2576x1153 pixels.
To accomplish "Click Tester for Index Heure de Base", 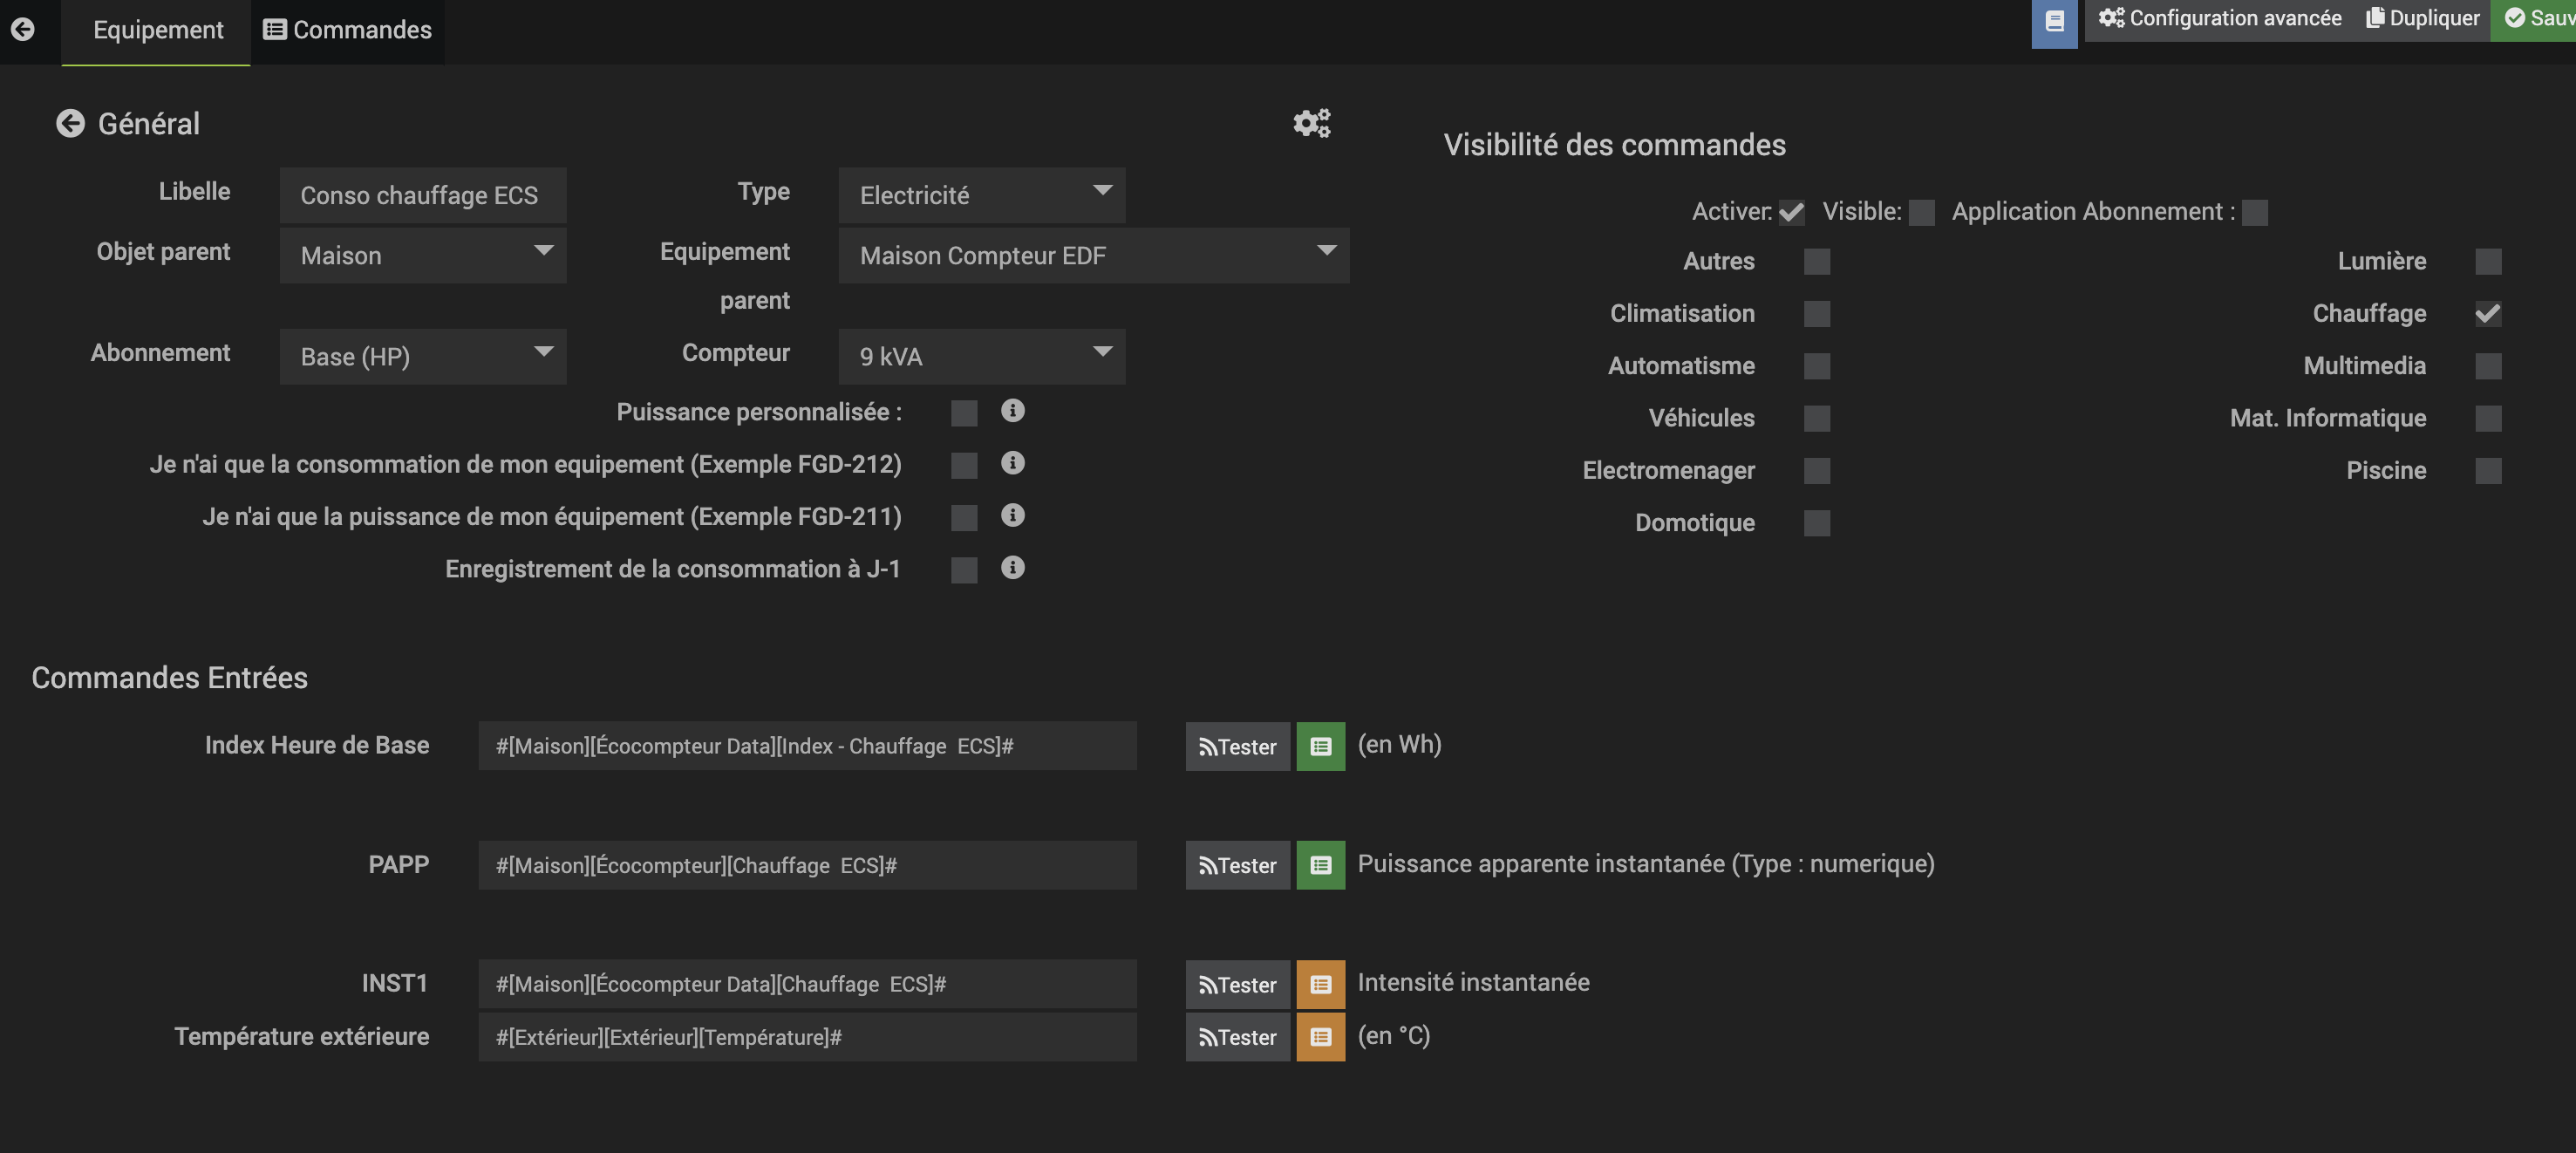I will (x=1237, y=746).
